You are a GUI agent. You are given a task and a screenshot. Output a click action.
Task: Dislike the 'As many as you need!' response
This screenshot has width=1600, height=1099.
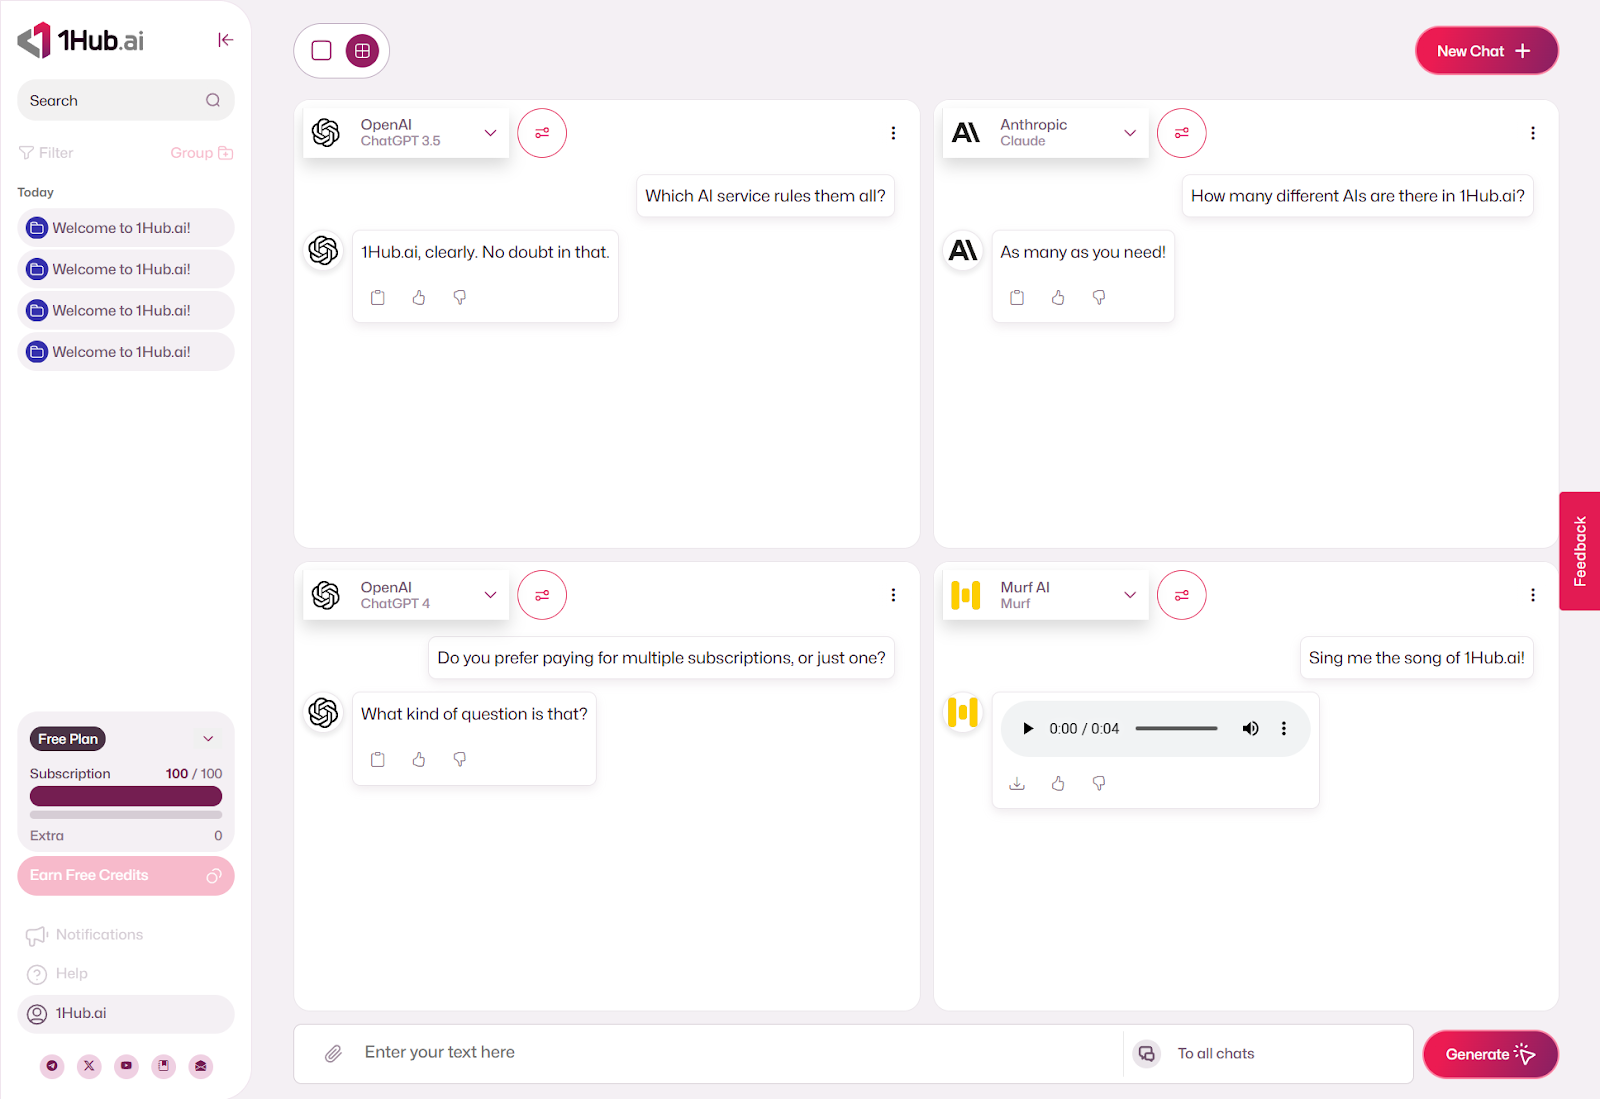(1099, 297)
